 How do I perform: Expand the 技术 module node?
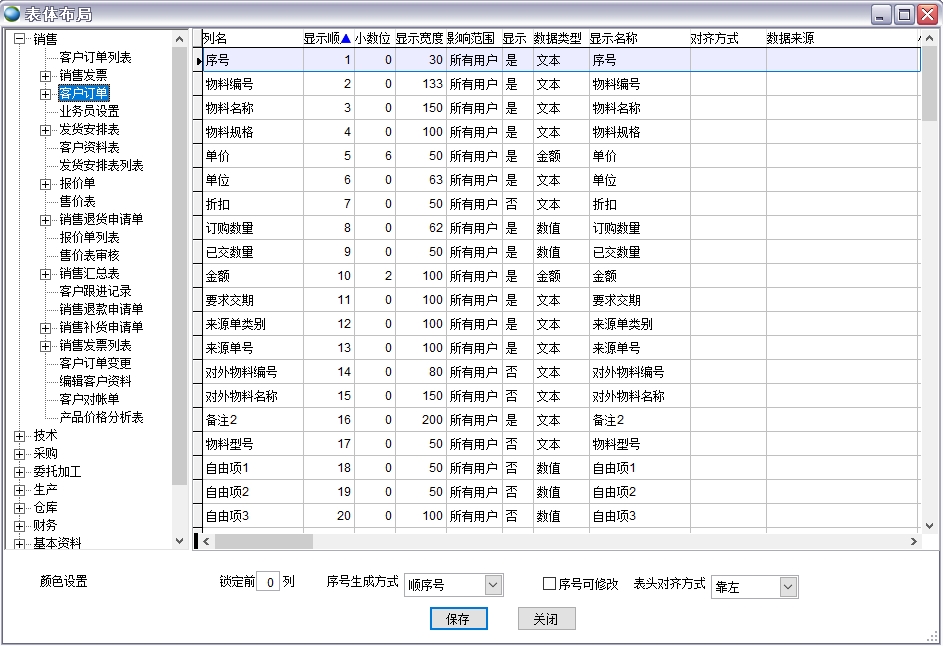[x=19, y=436]
